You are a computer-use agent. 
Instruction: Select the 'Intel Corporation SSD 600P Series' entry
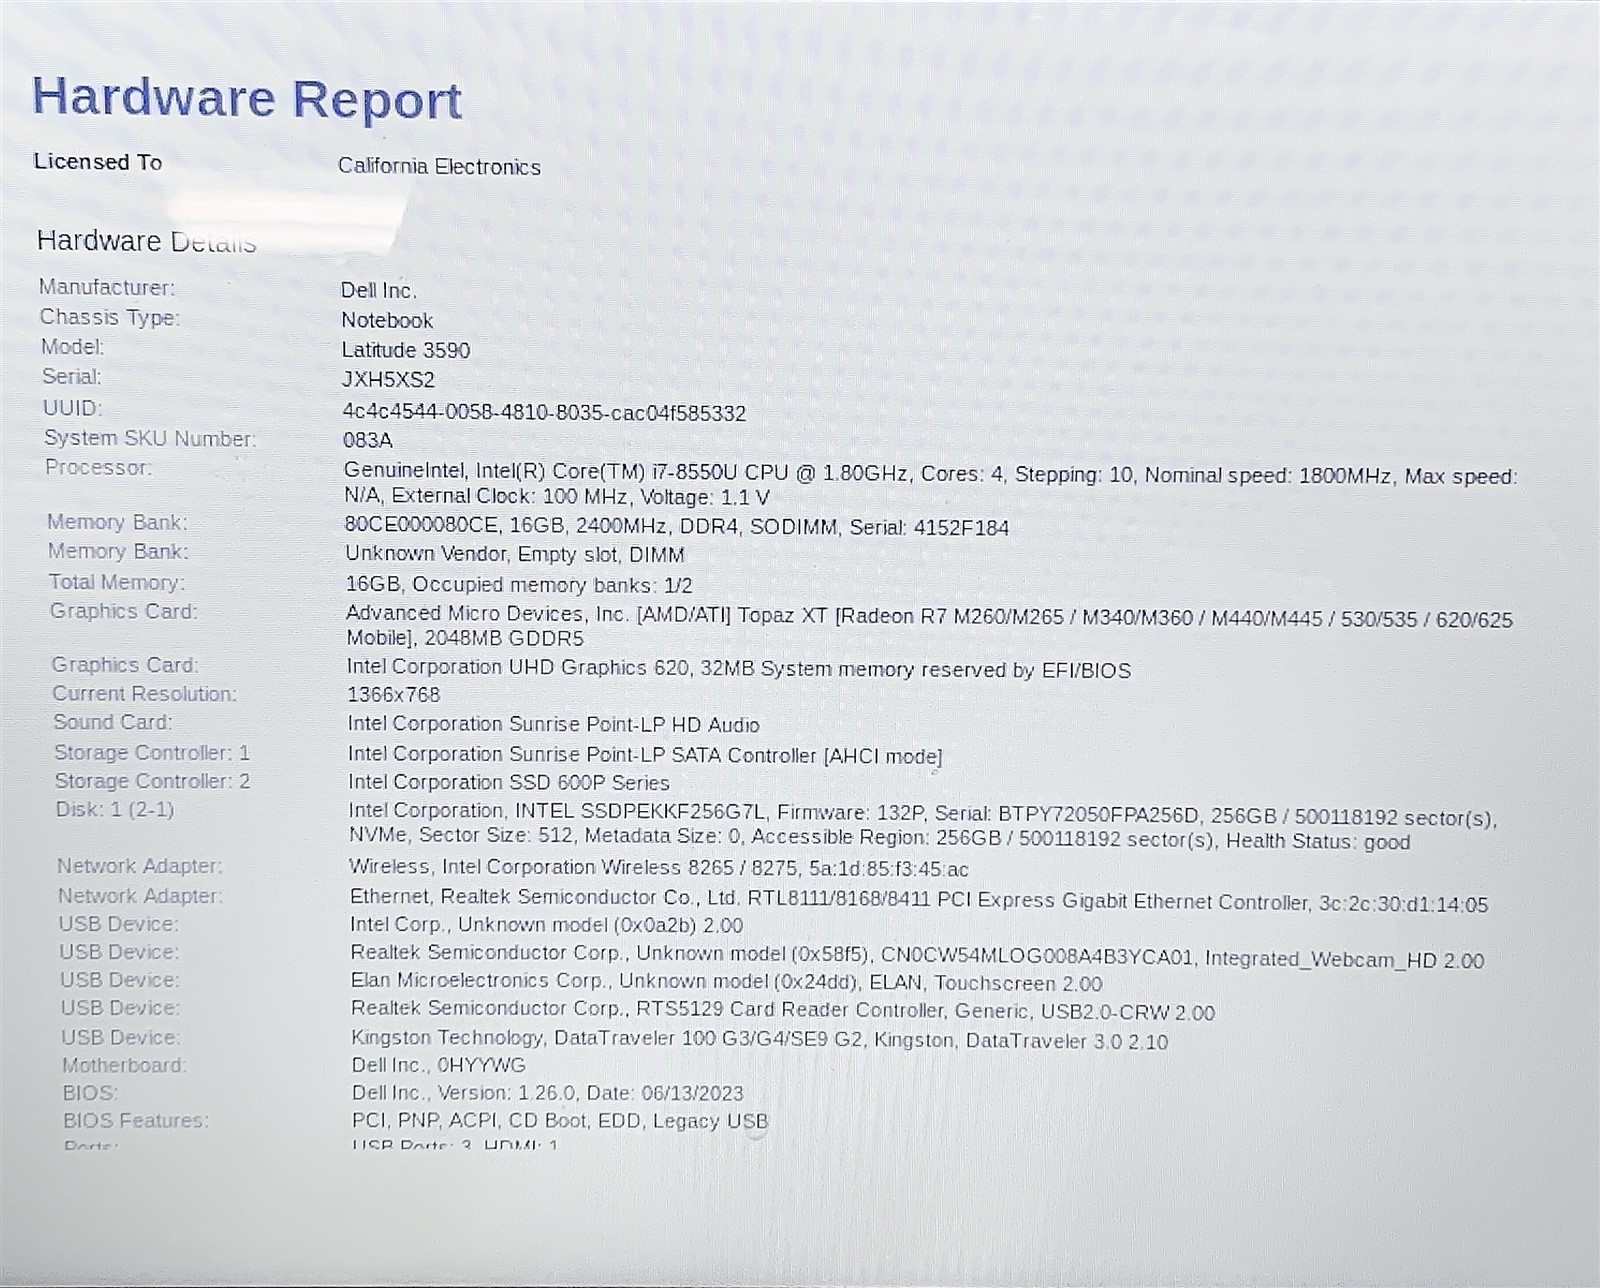pyautogui.click(x=509, y=782)
